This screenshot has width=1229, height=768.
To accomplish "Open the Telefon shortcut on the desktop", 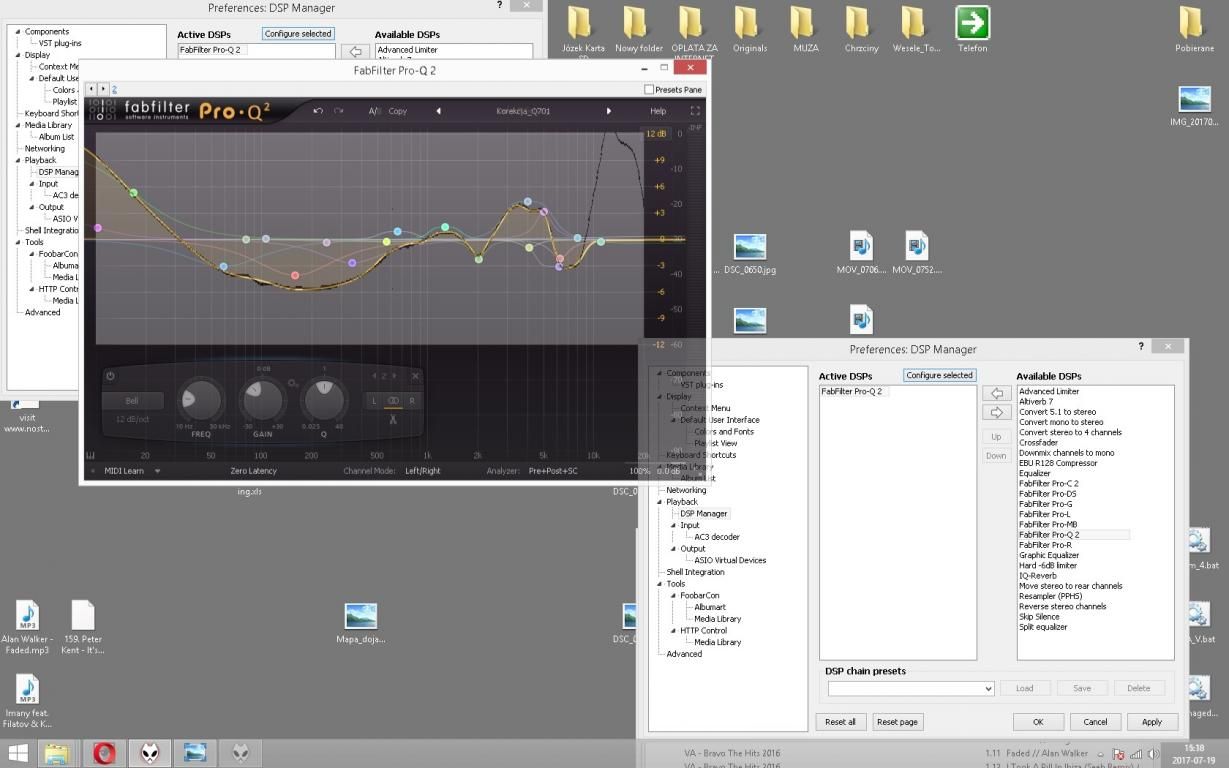I will coord(972,29).
